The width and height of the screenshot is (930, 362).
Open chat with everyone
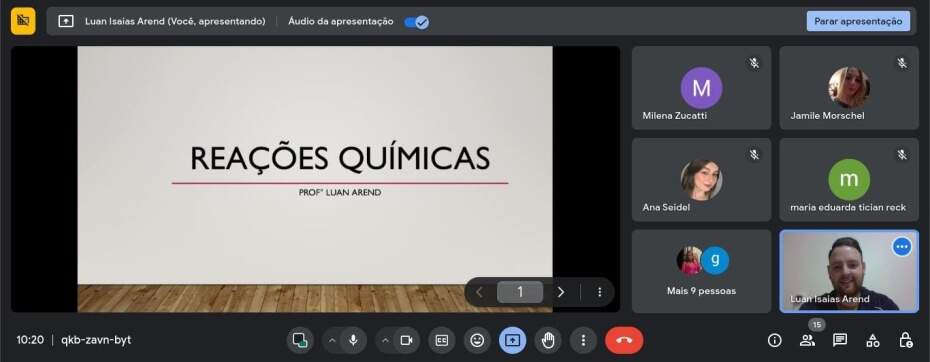[x=840, y=340]
